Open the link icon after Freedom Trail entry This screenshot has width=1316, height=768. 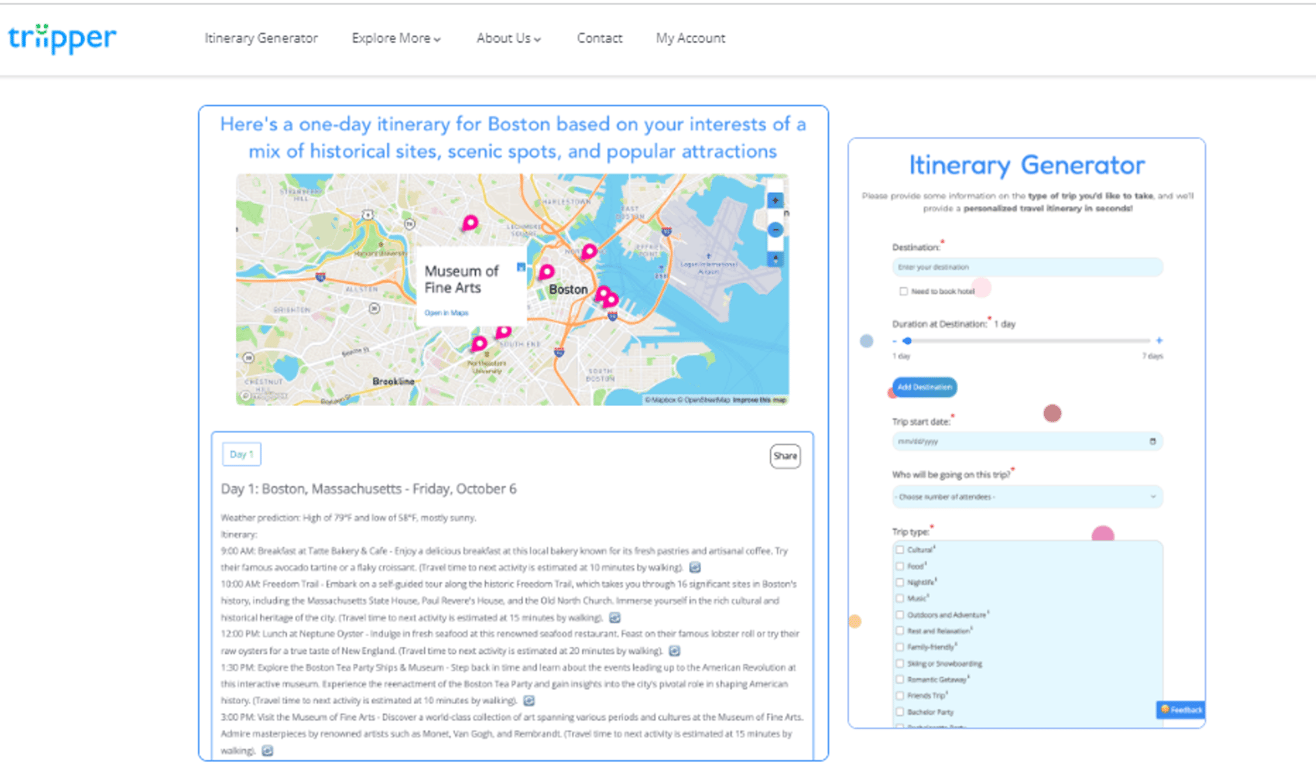(x=615, y=618)
